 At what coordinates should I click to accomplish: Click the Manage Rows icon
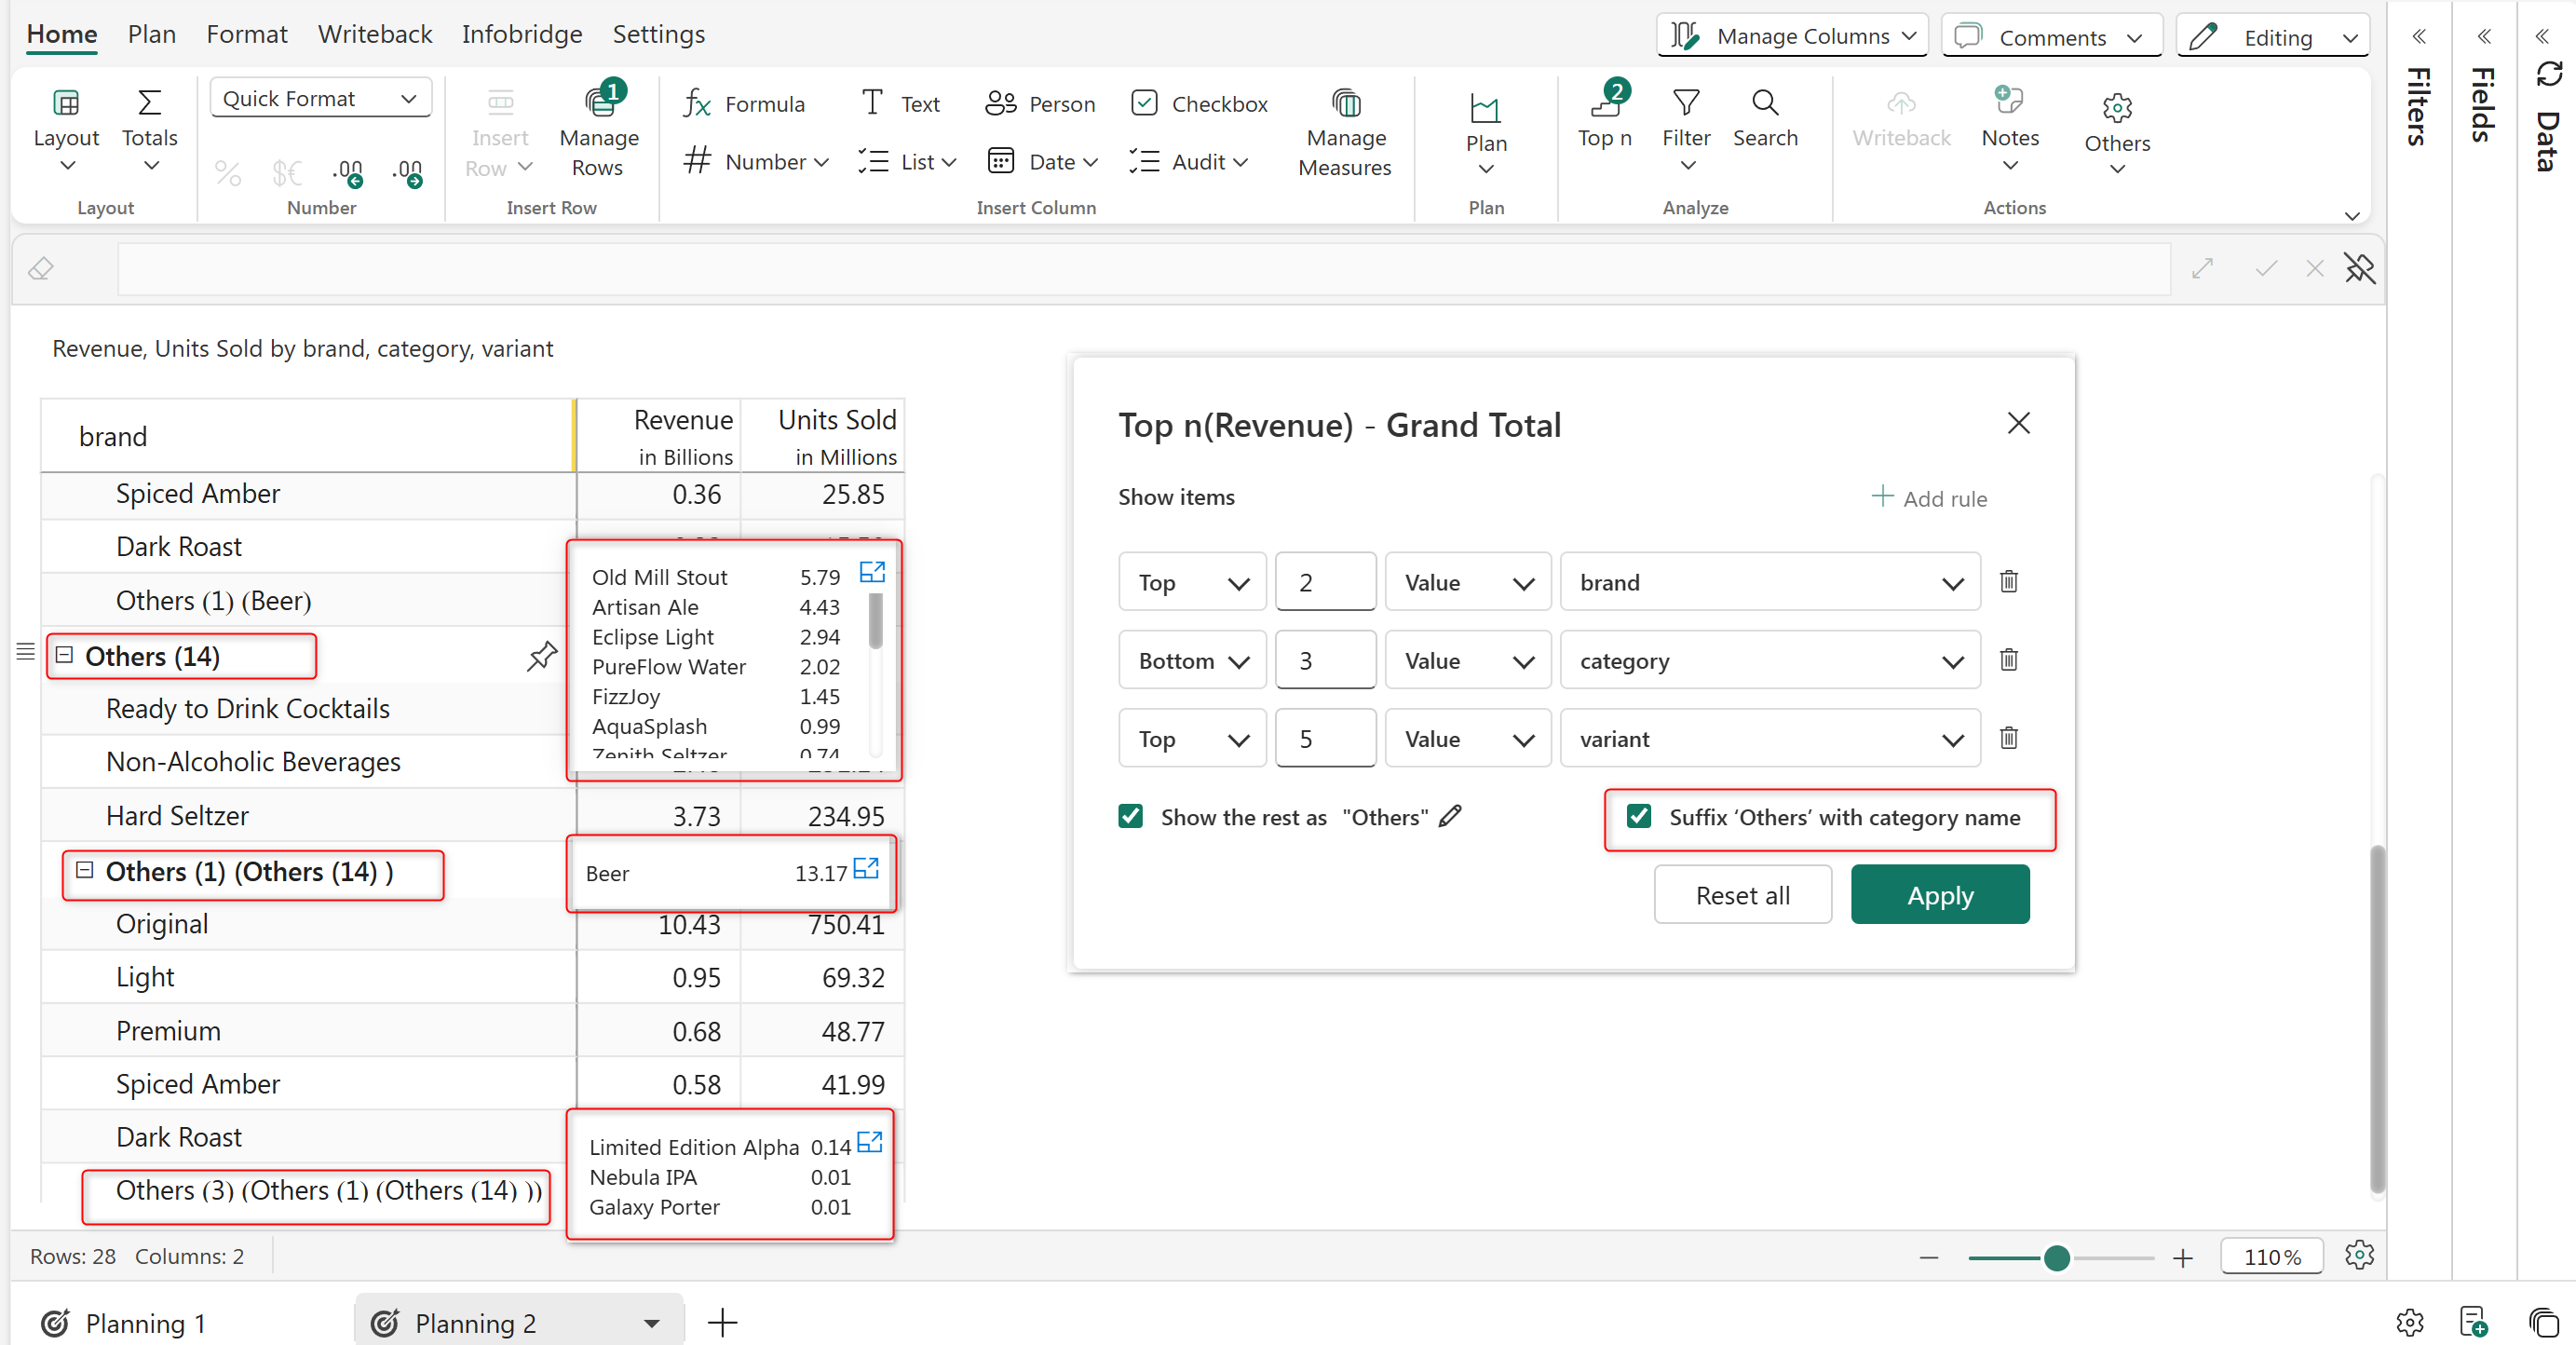click(598, 102)
